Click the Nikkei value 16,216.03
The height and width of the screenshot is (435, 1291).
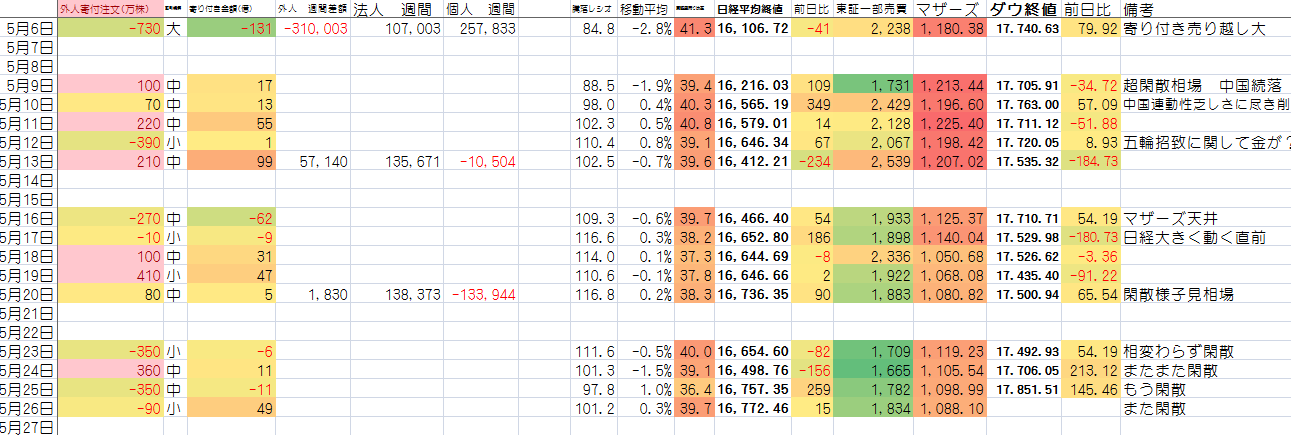pyautogui.click(x=752, y=86)
